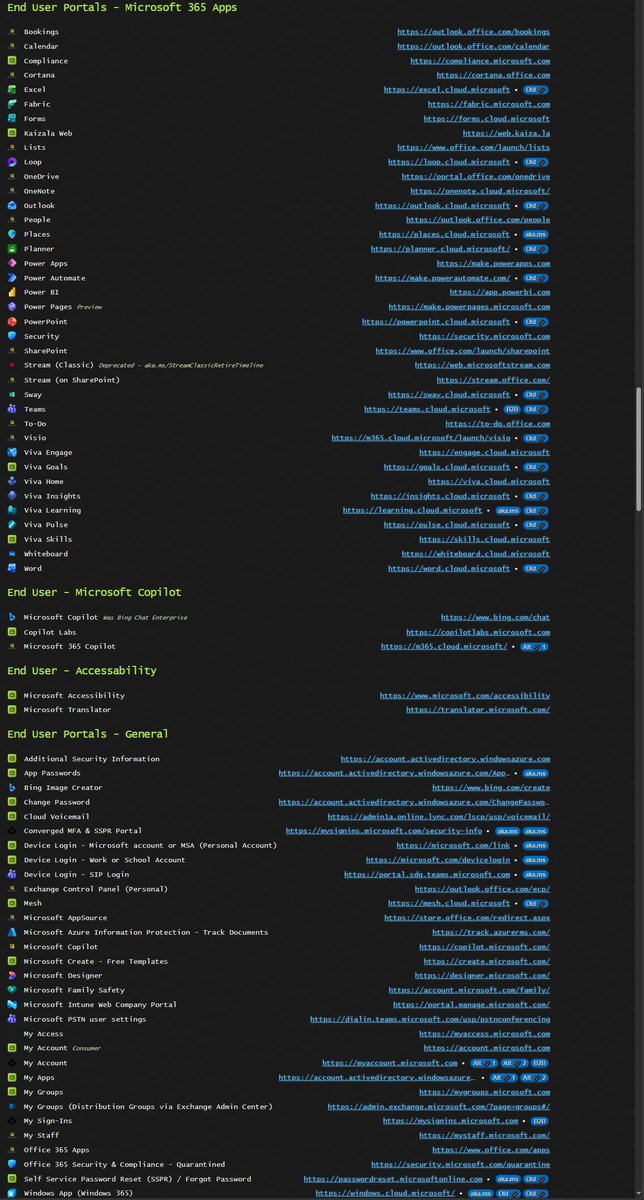644x1200 pixels.
Task: Click the PowerPoint icon
Action: point(12,322)
